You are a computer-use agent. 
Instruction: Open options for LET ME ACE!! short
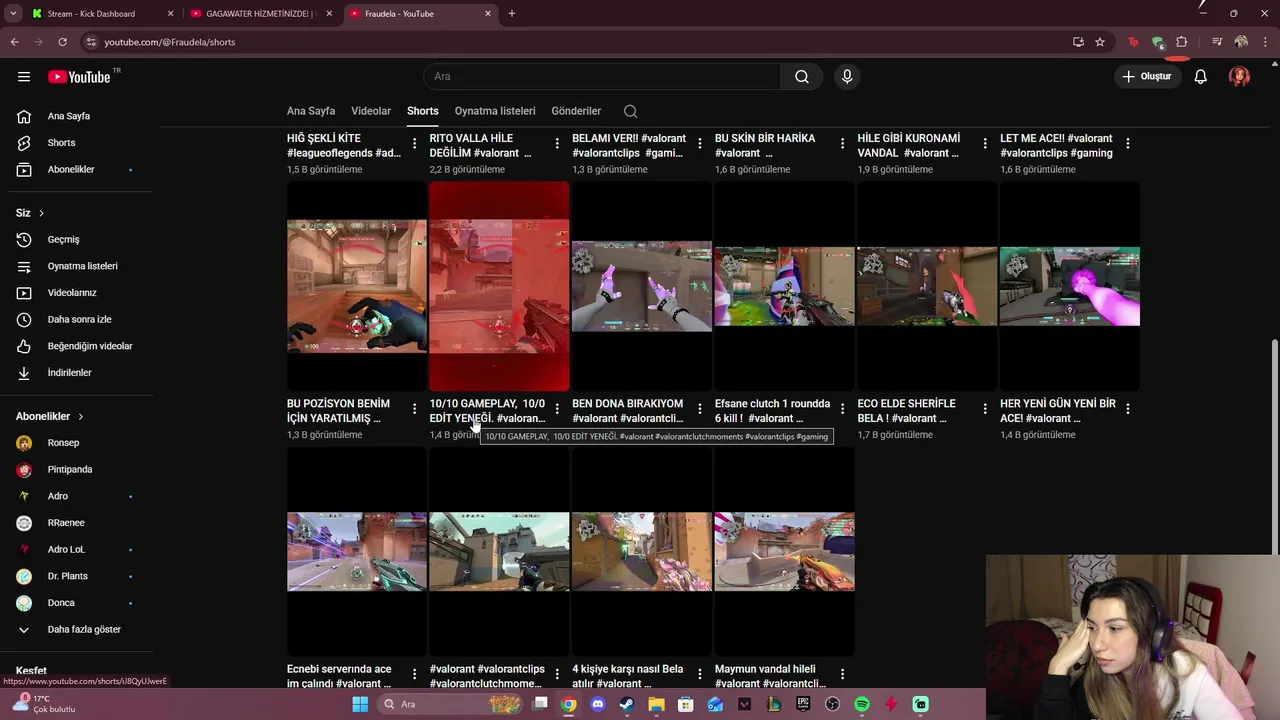[1127, 144]
